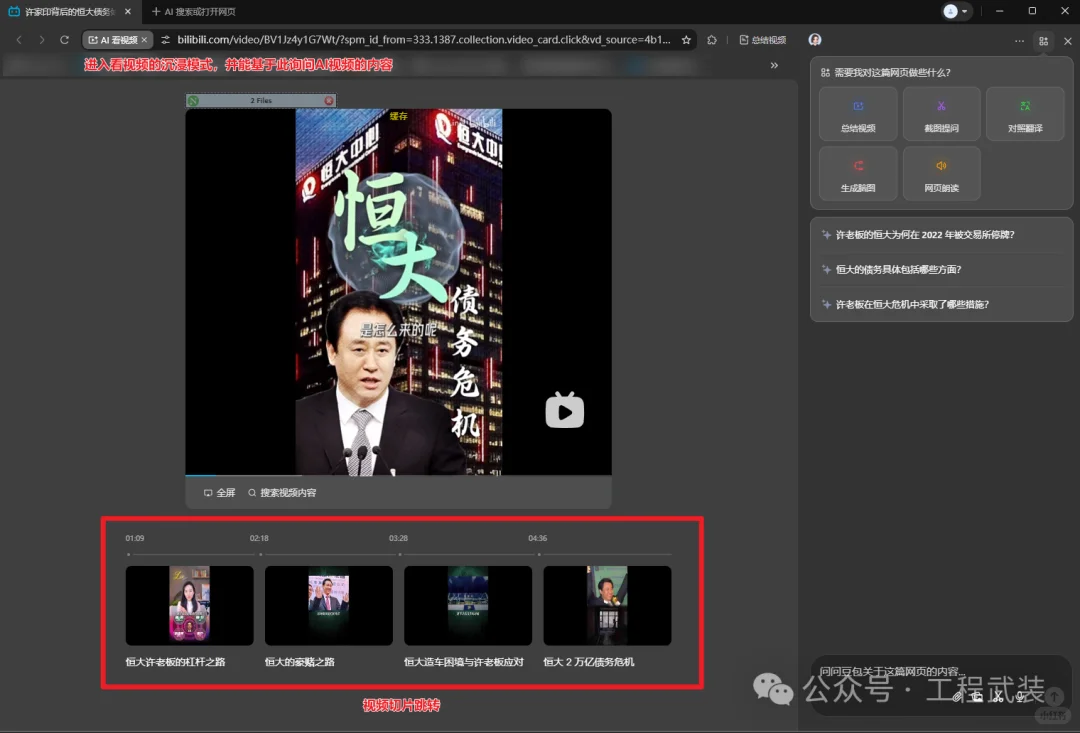Go back to the previous page

tap(19, 40)
